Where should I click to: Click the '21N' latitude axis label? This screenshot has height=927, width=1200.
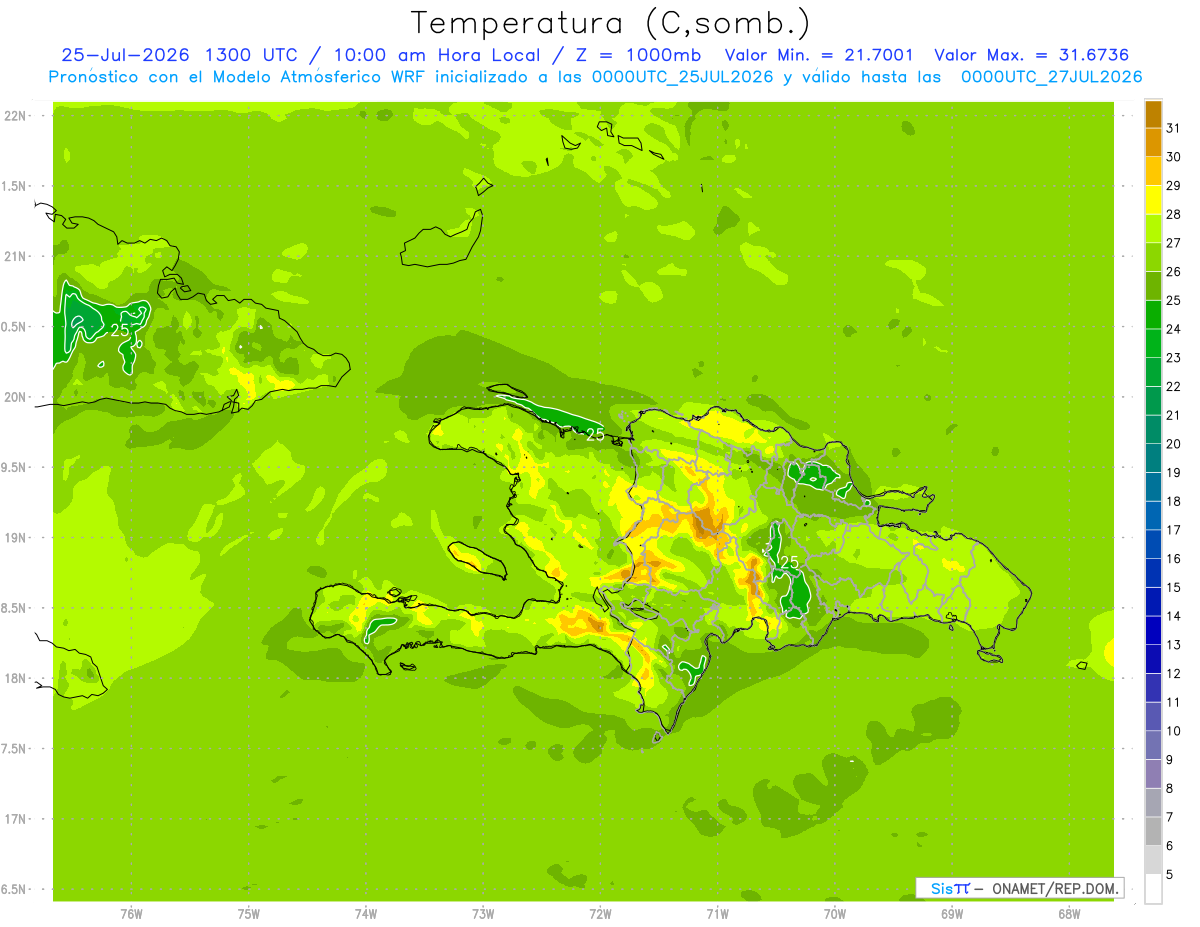tap(17, 256)
